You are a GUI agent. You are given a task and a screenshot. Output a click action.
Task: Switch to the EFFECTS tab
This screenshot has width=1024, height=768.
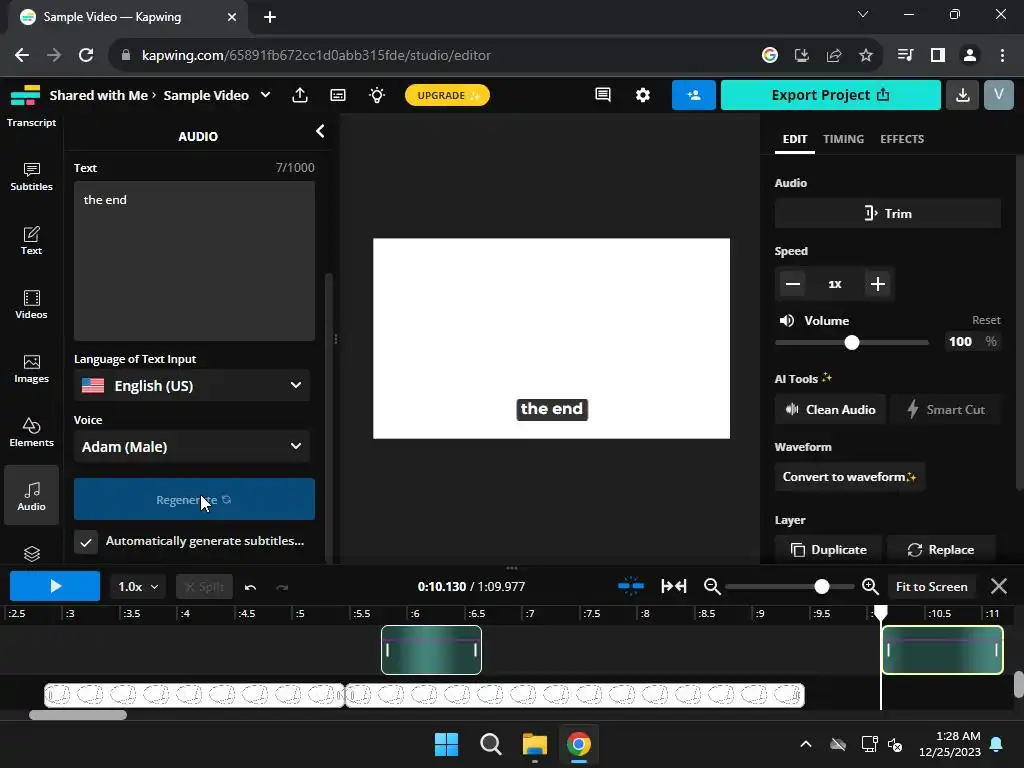(x=902, y=139)
